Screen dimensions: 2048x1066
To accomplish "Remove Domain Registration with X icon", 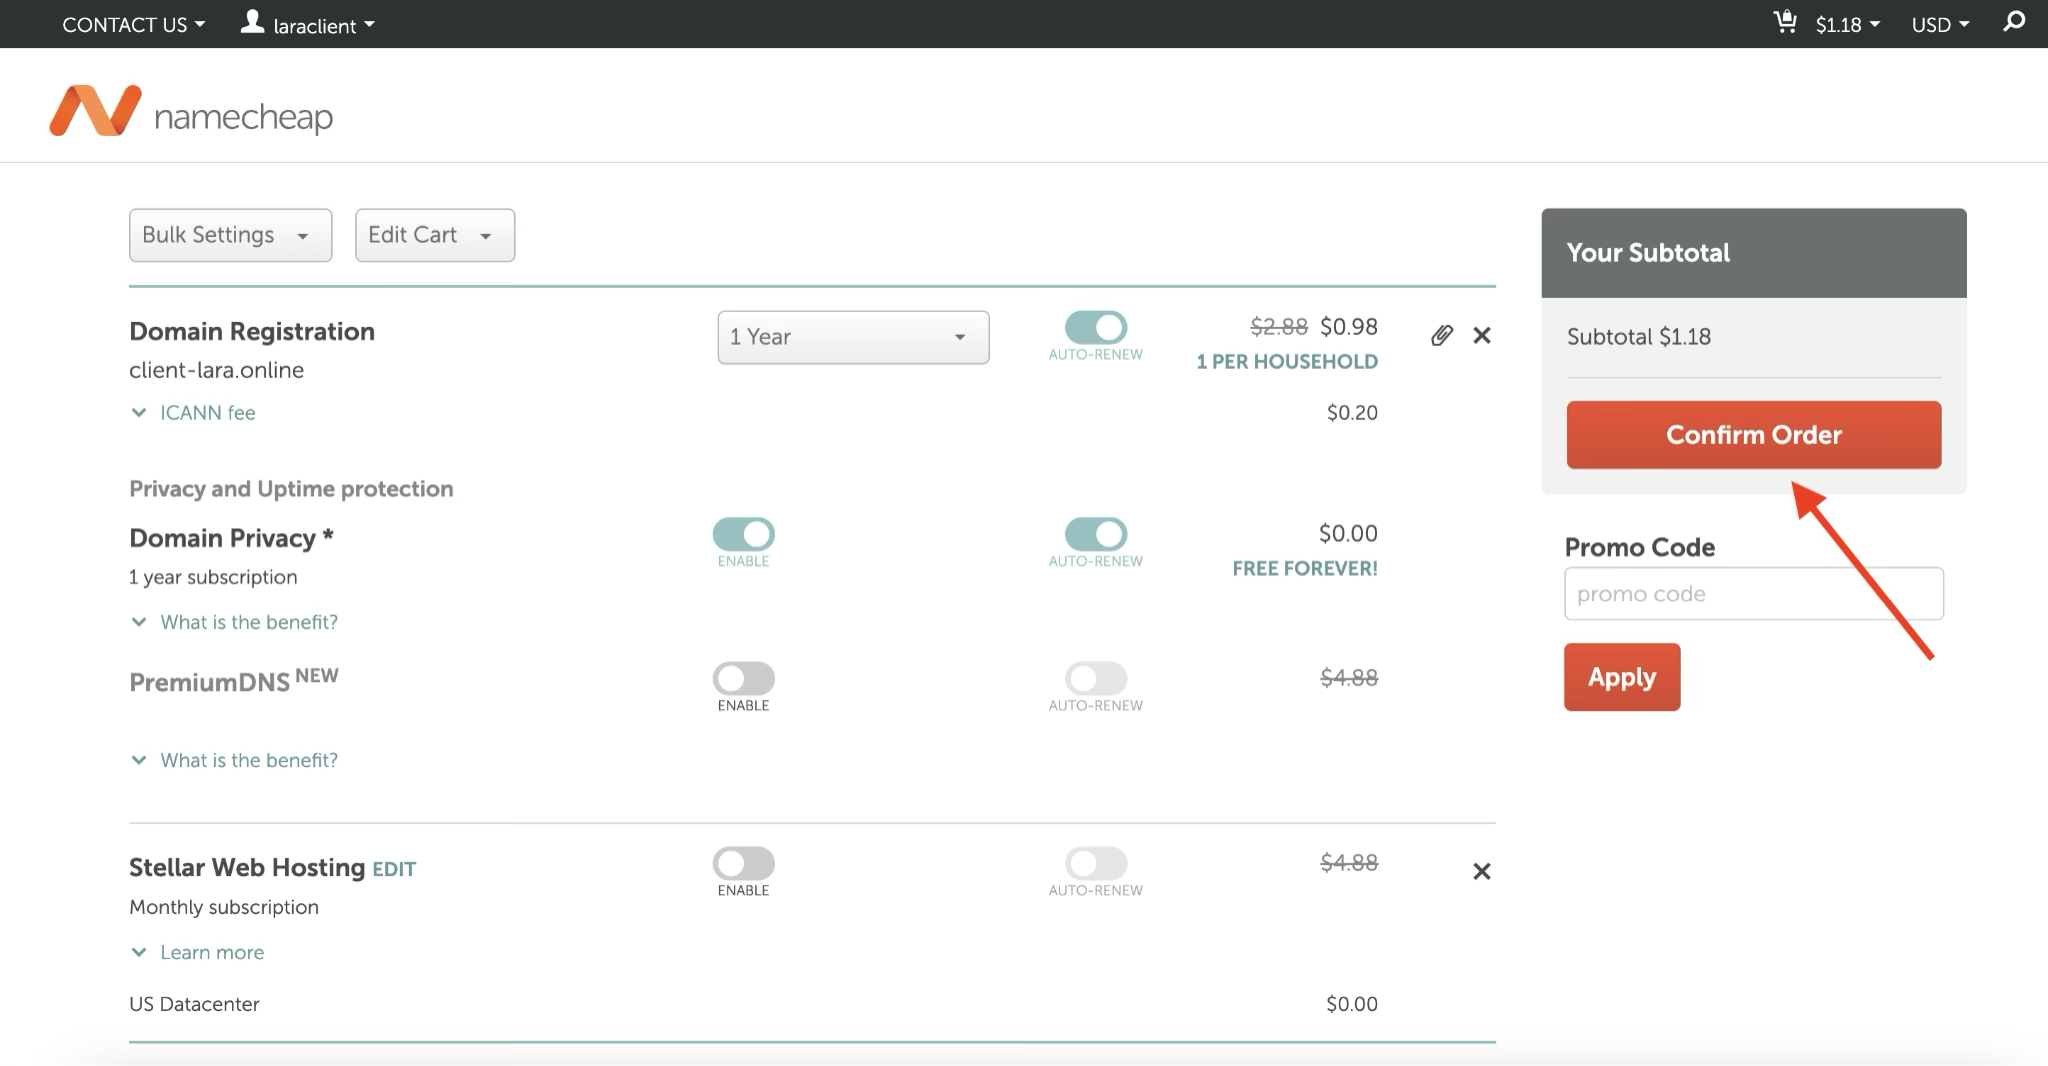I will [x=1482, y=335].
